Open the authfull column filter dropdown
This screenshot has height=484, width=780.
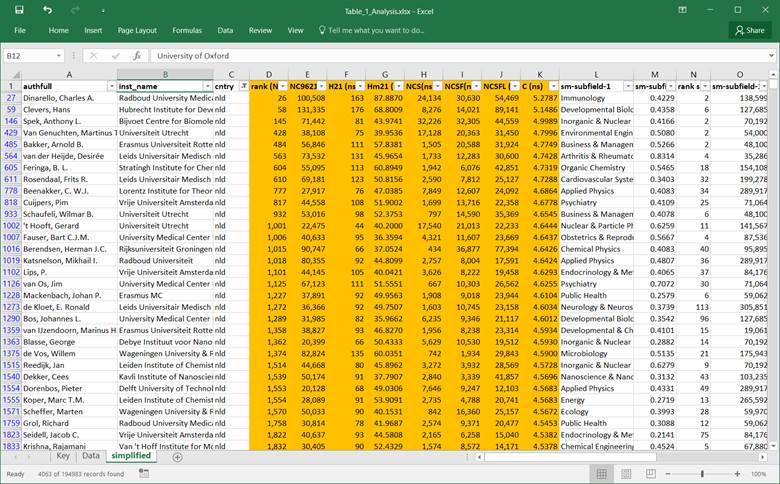click(111, 87)
